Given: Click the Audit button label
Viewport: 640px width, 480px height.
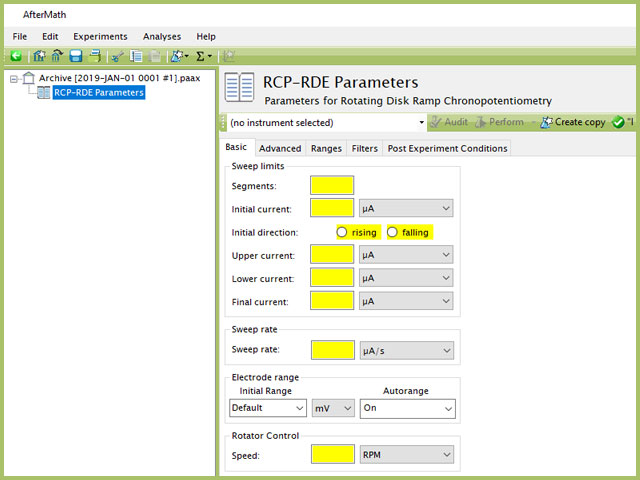Looking at the screenshot, I should [x=456, y=122].
